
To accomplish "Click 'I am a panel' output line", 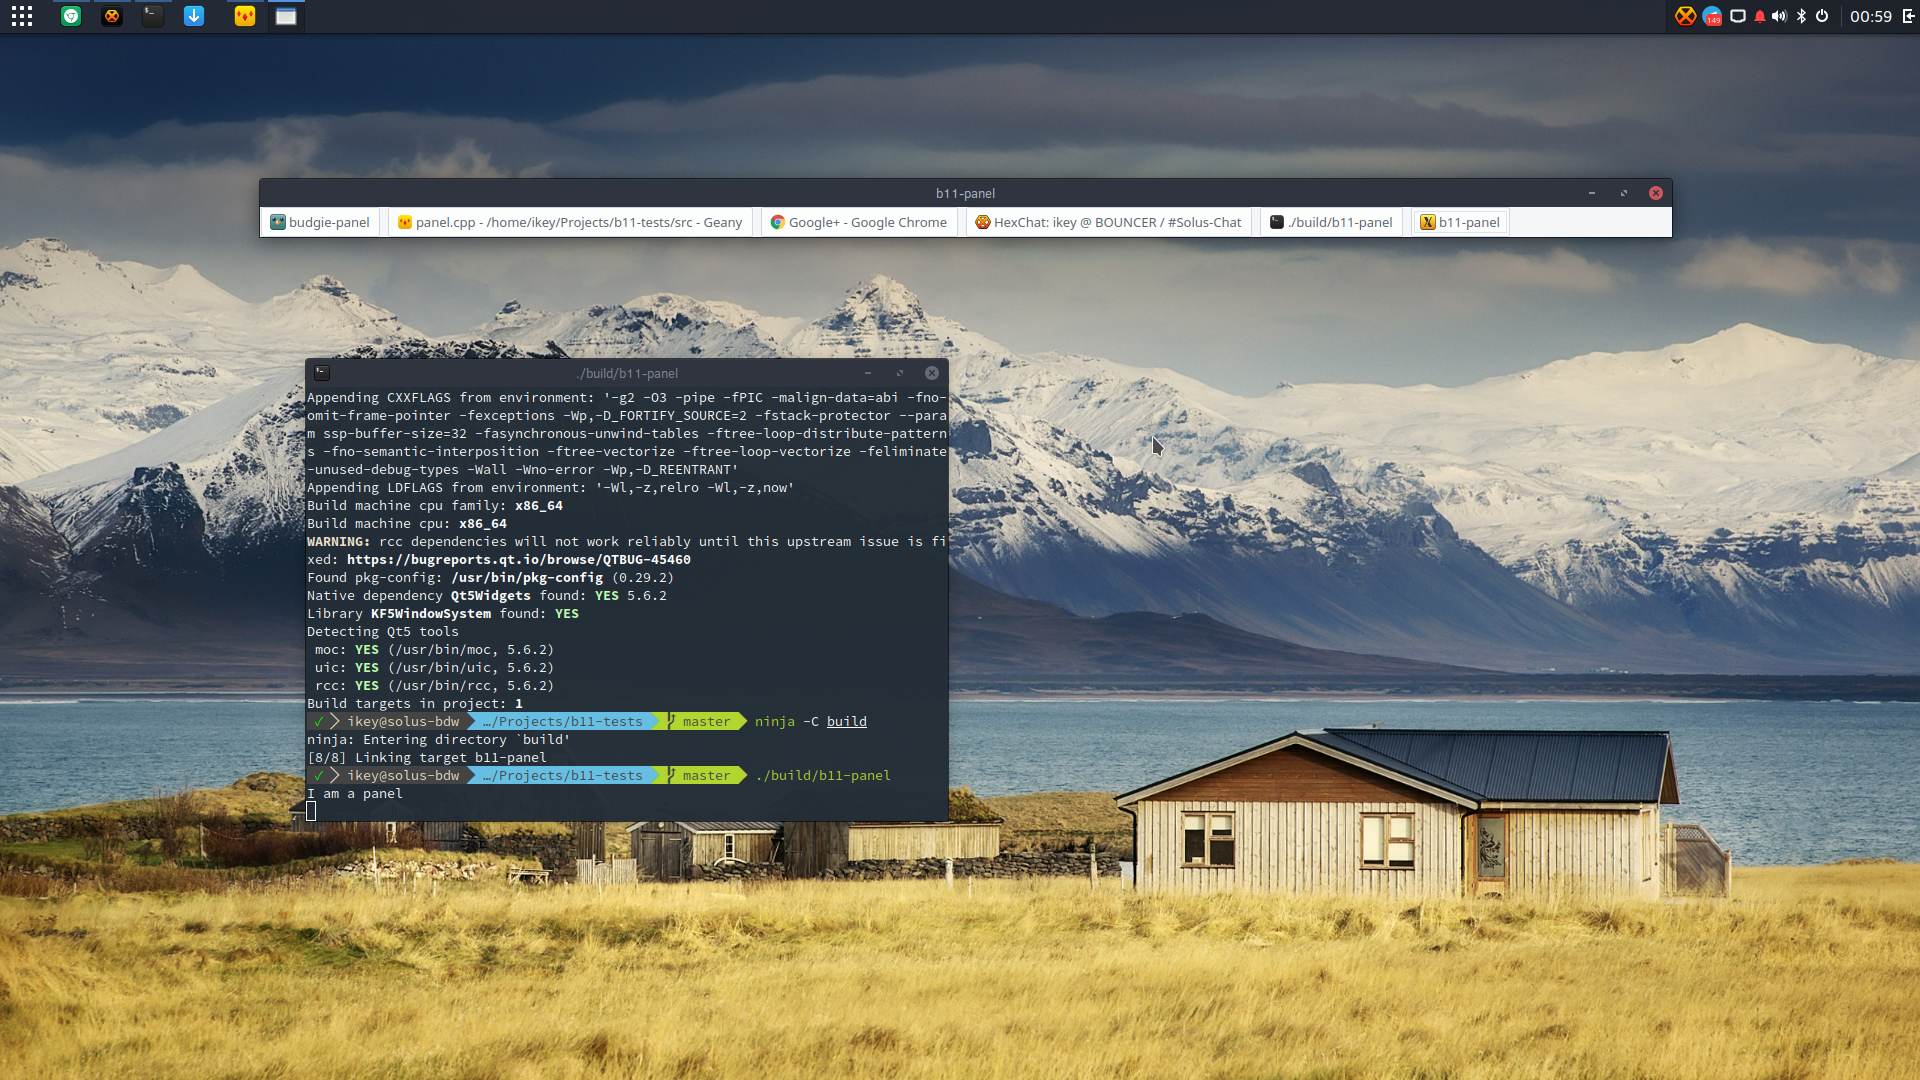I will [x=355, y=794].
